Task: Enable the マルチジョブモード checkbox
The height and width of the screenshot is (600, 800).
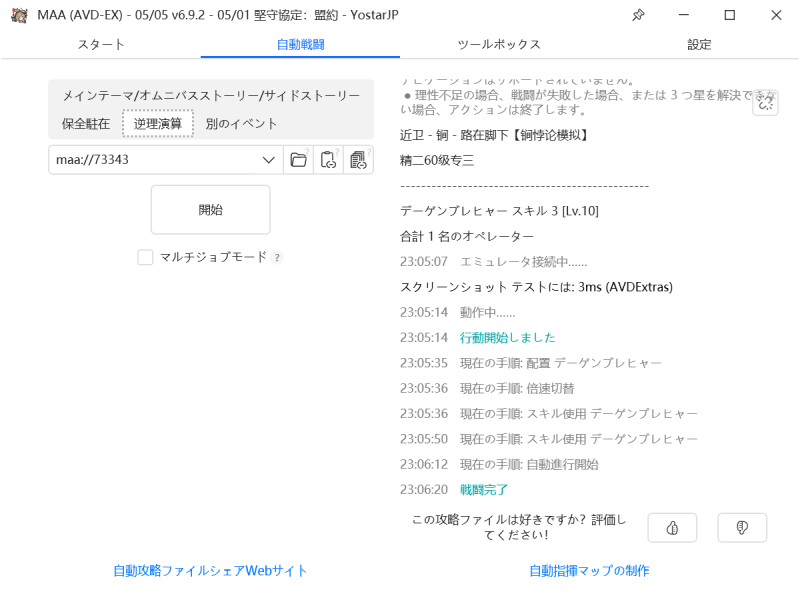Action: pos(145,257)
